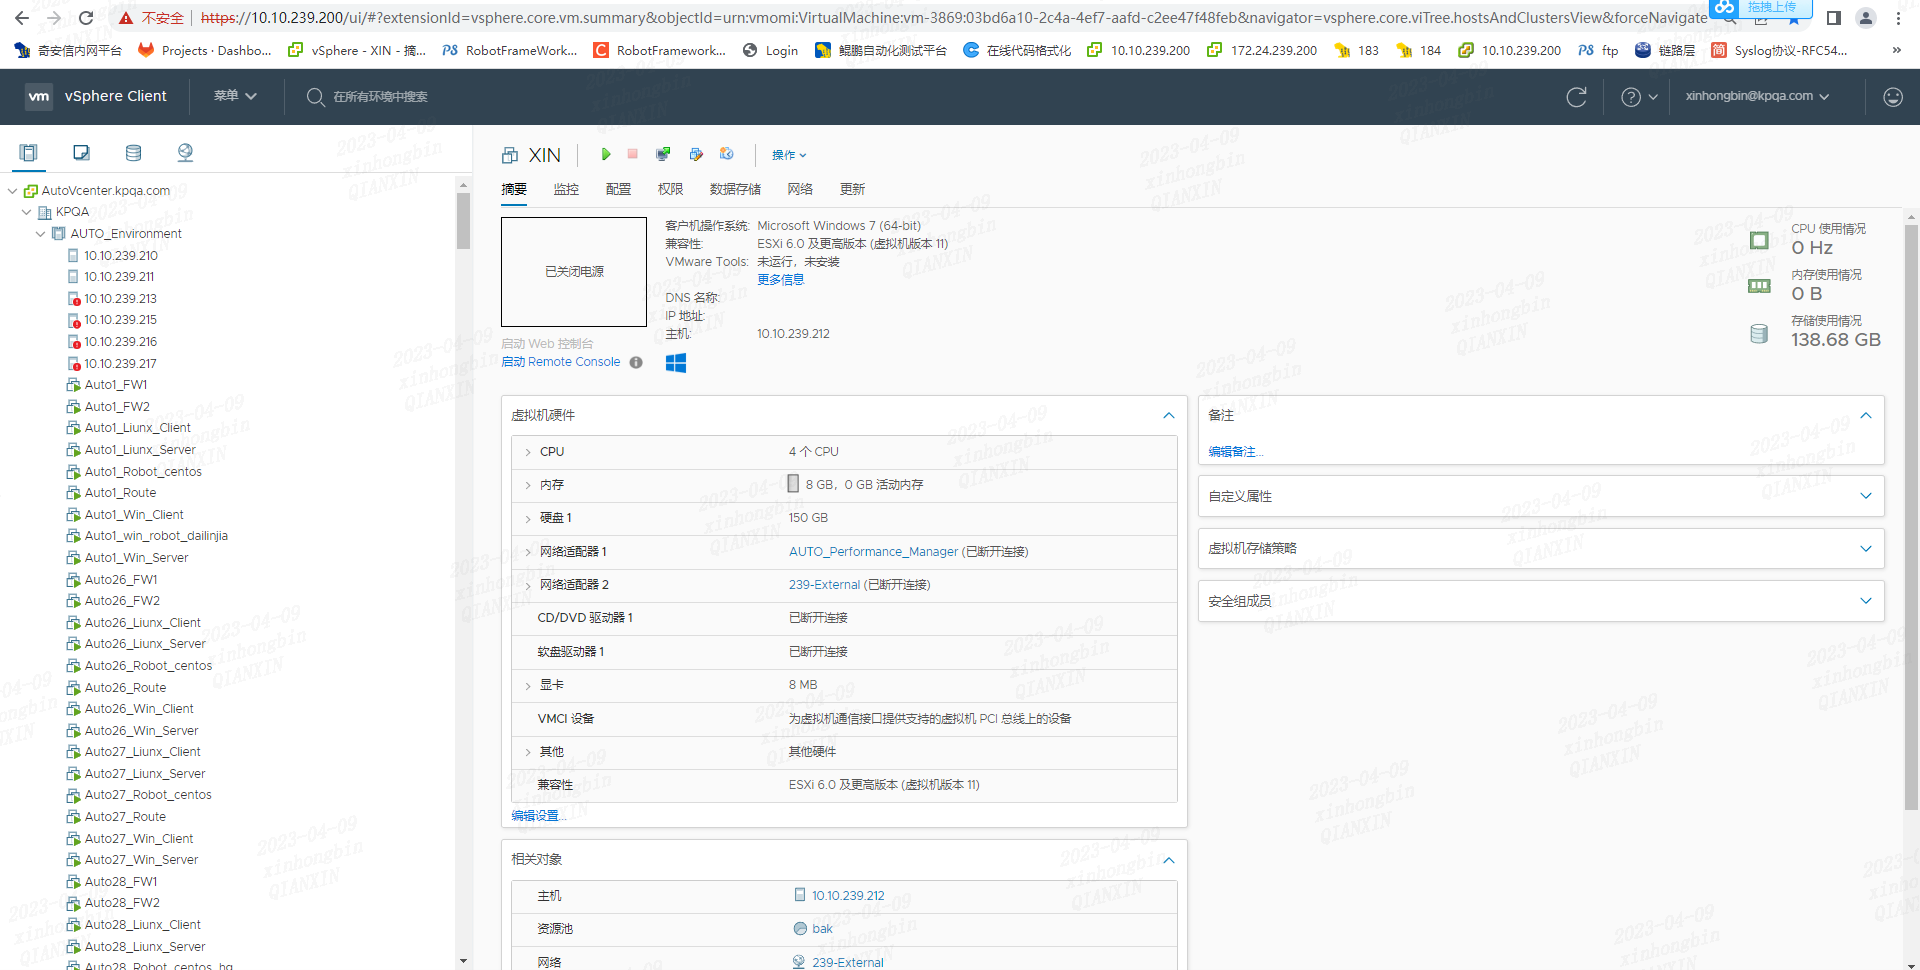Viewport: 1920px width, 970px height.
Task: Click the 在所有环境中搜索 search field
Action: pos(380,97)
